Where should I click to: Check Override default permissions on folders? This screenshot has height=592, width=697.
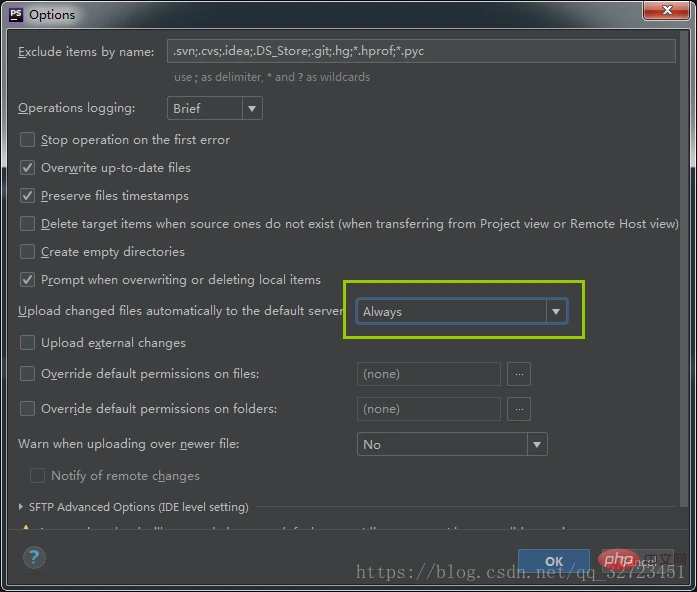coord(28,409)
